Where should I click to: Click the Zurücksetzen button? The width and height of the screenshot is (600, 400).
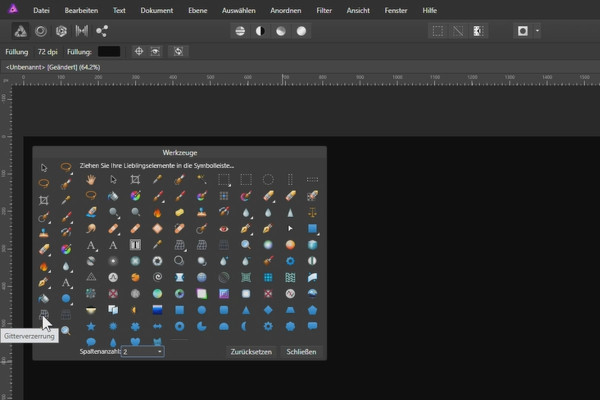click(x=252, y=352)
